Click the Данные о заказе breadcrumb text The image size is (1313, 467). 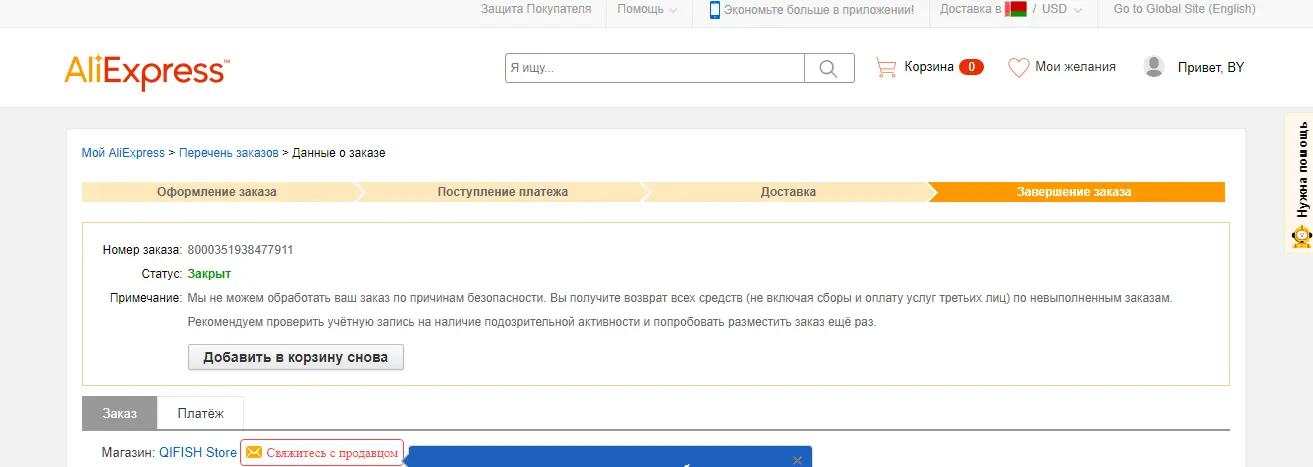click(x=339, y=153)
